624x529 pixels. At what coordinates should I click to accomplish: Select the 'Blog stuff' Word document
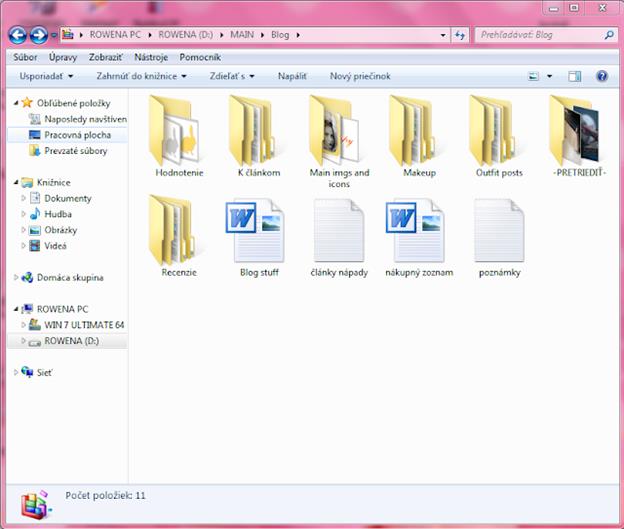pos(259,236)
